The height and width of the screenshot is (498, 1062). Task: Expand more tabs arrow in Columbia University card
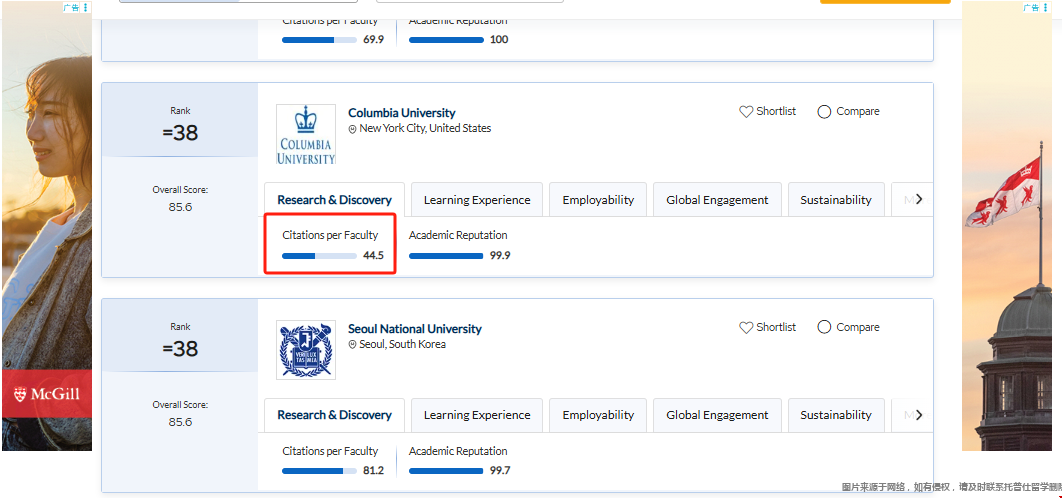[x=919, y=199]
